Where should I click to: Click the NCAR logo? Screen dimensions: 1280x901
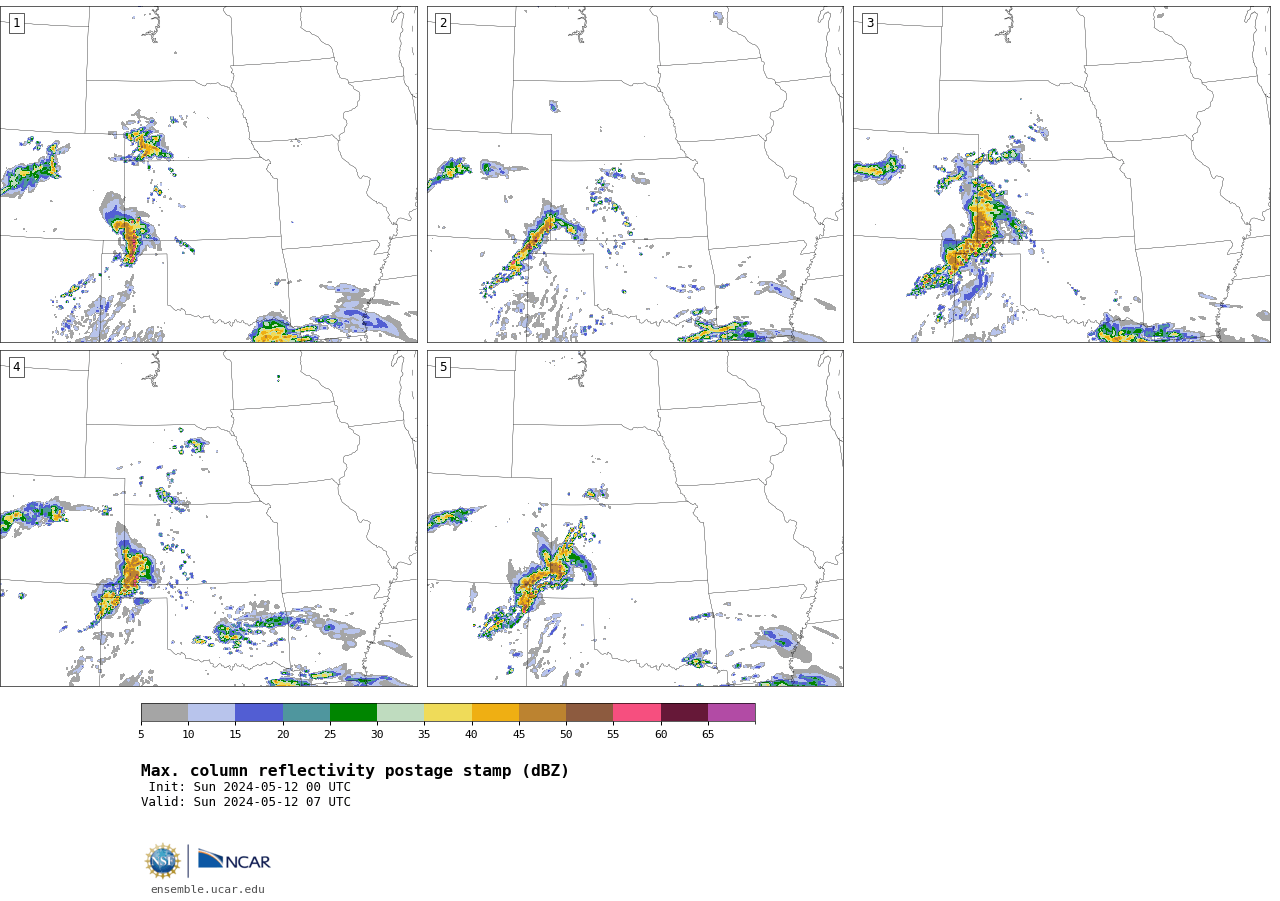click(234, 860)
